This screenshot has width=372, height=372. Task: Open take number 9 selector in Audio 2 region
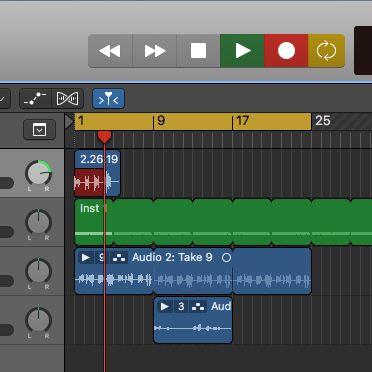pos(101,258)
